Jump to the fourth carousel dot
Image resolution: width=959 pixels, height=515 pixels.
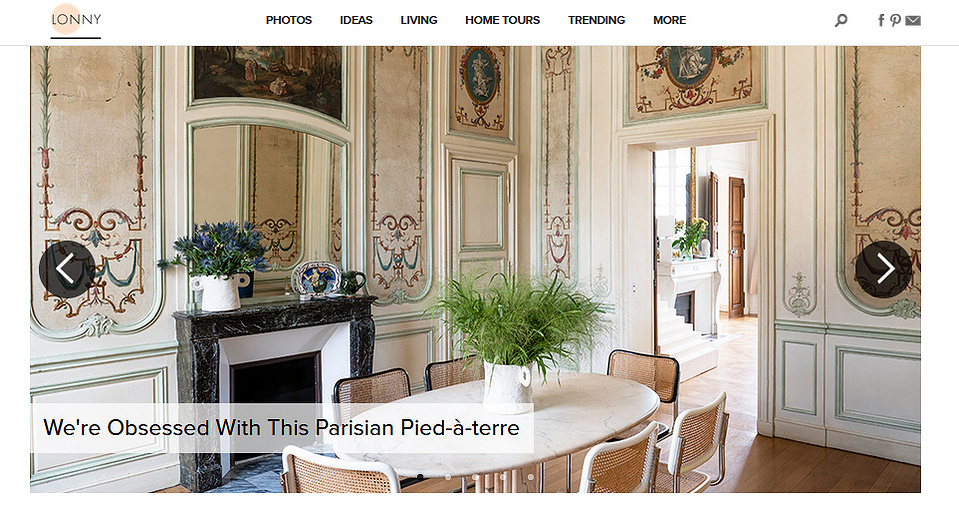coord(503,476)
